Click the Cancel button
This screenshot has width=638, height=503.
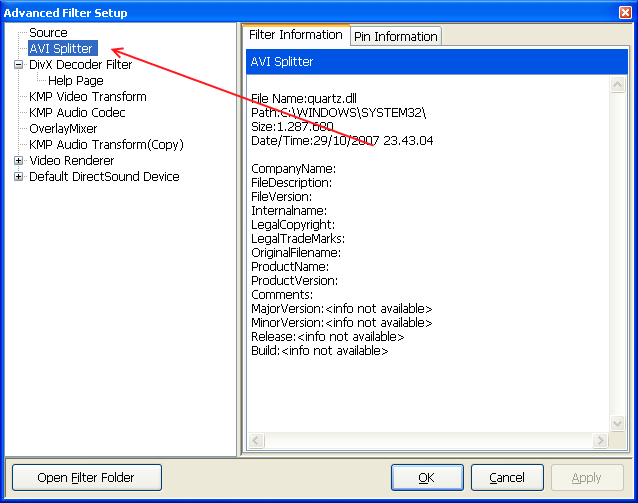pos(507,477)
